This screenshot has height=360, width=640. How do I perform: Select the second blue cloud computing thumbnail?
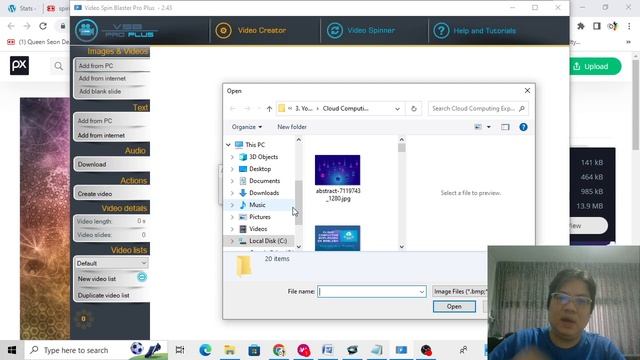(338, 238)
